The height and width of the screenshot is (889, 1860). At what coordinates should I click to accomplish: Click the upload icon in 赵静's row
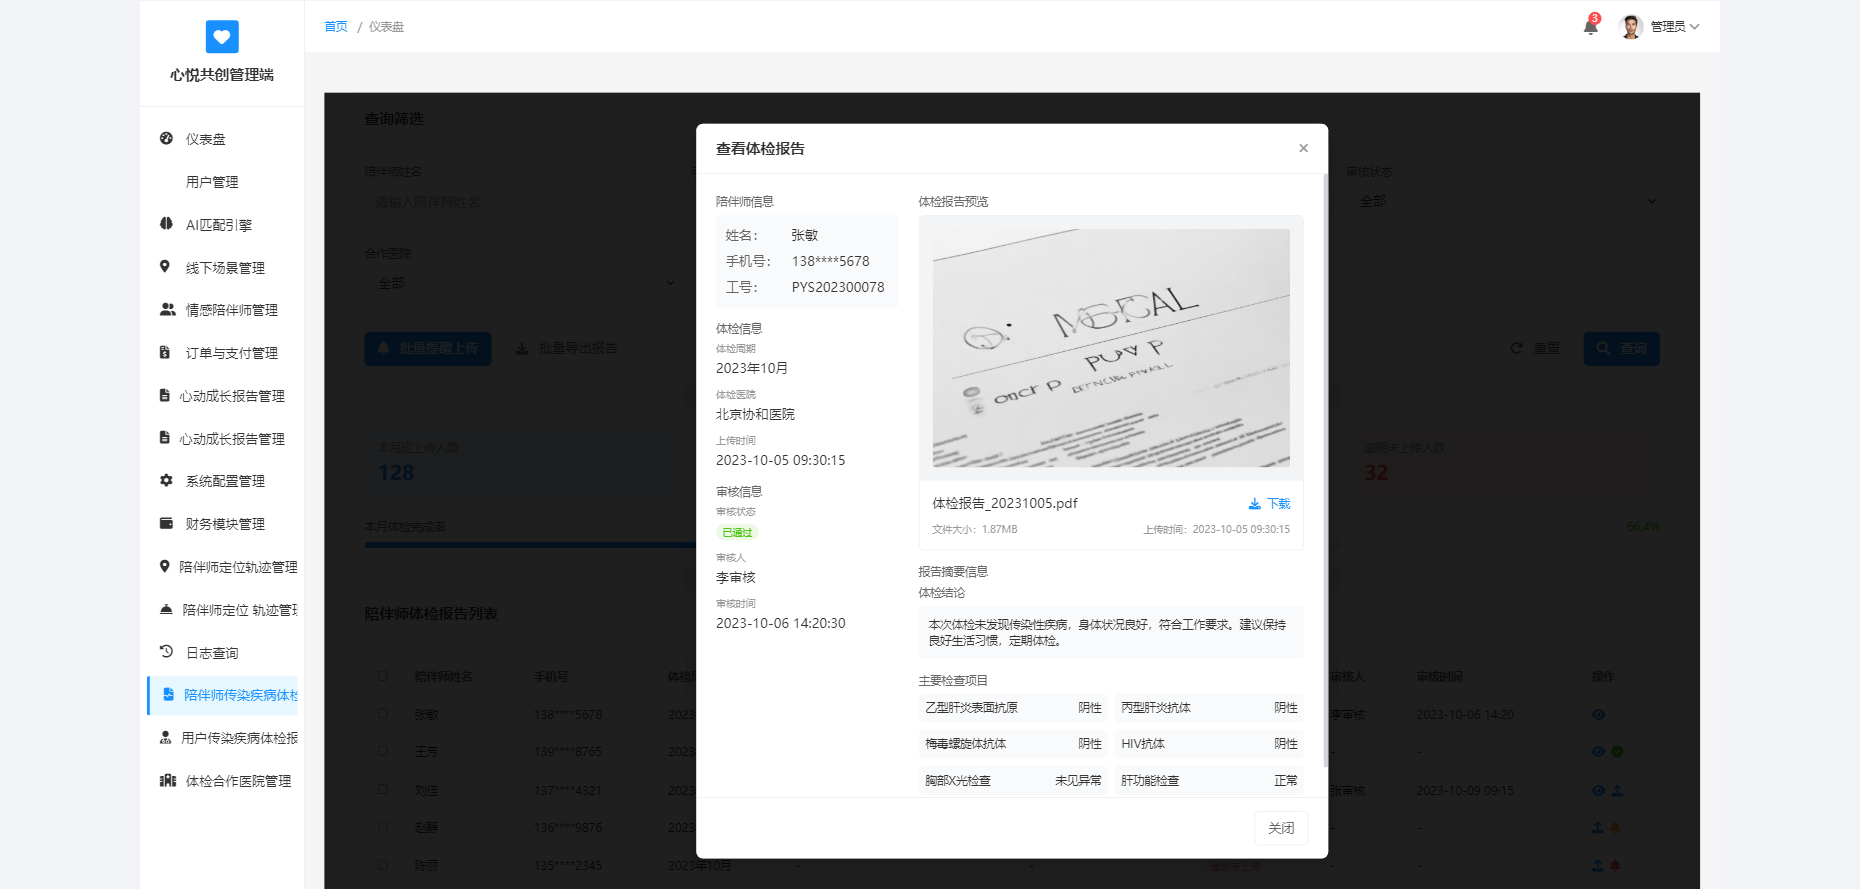(1598, 828)
